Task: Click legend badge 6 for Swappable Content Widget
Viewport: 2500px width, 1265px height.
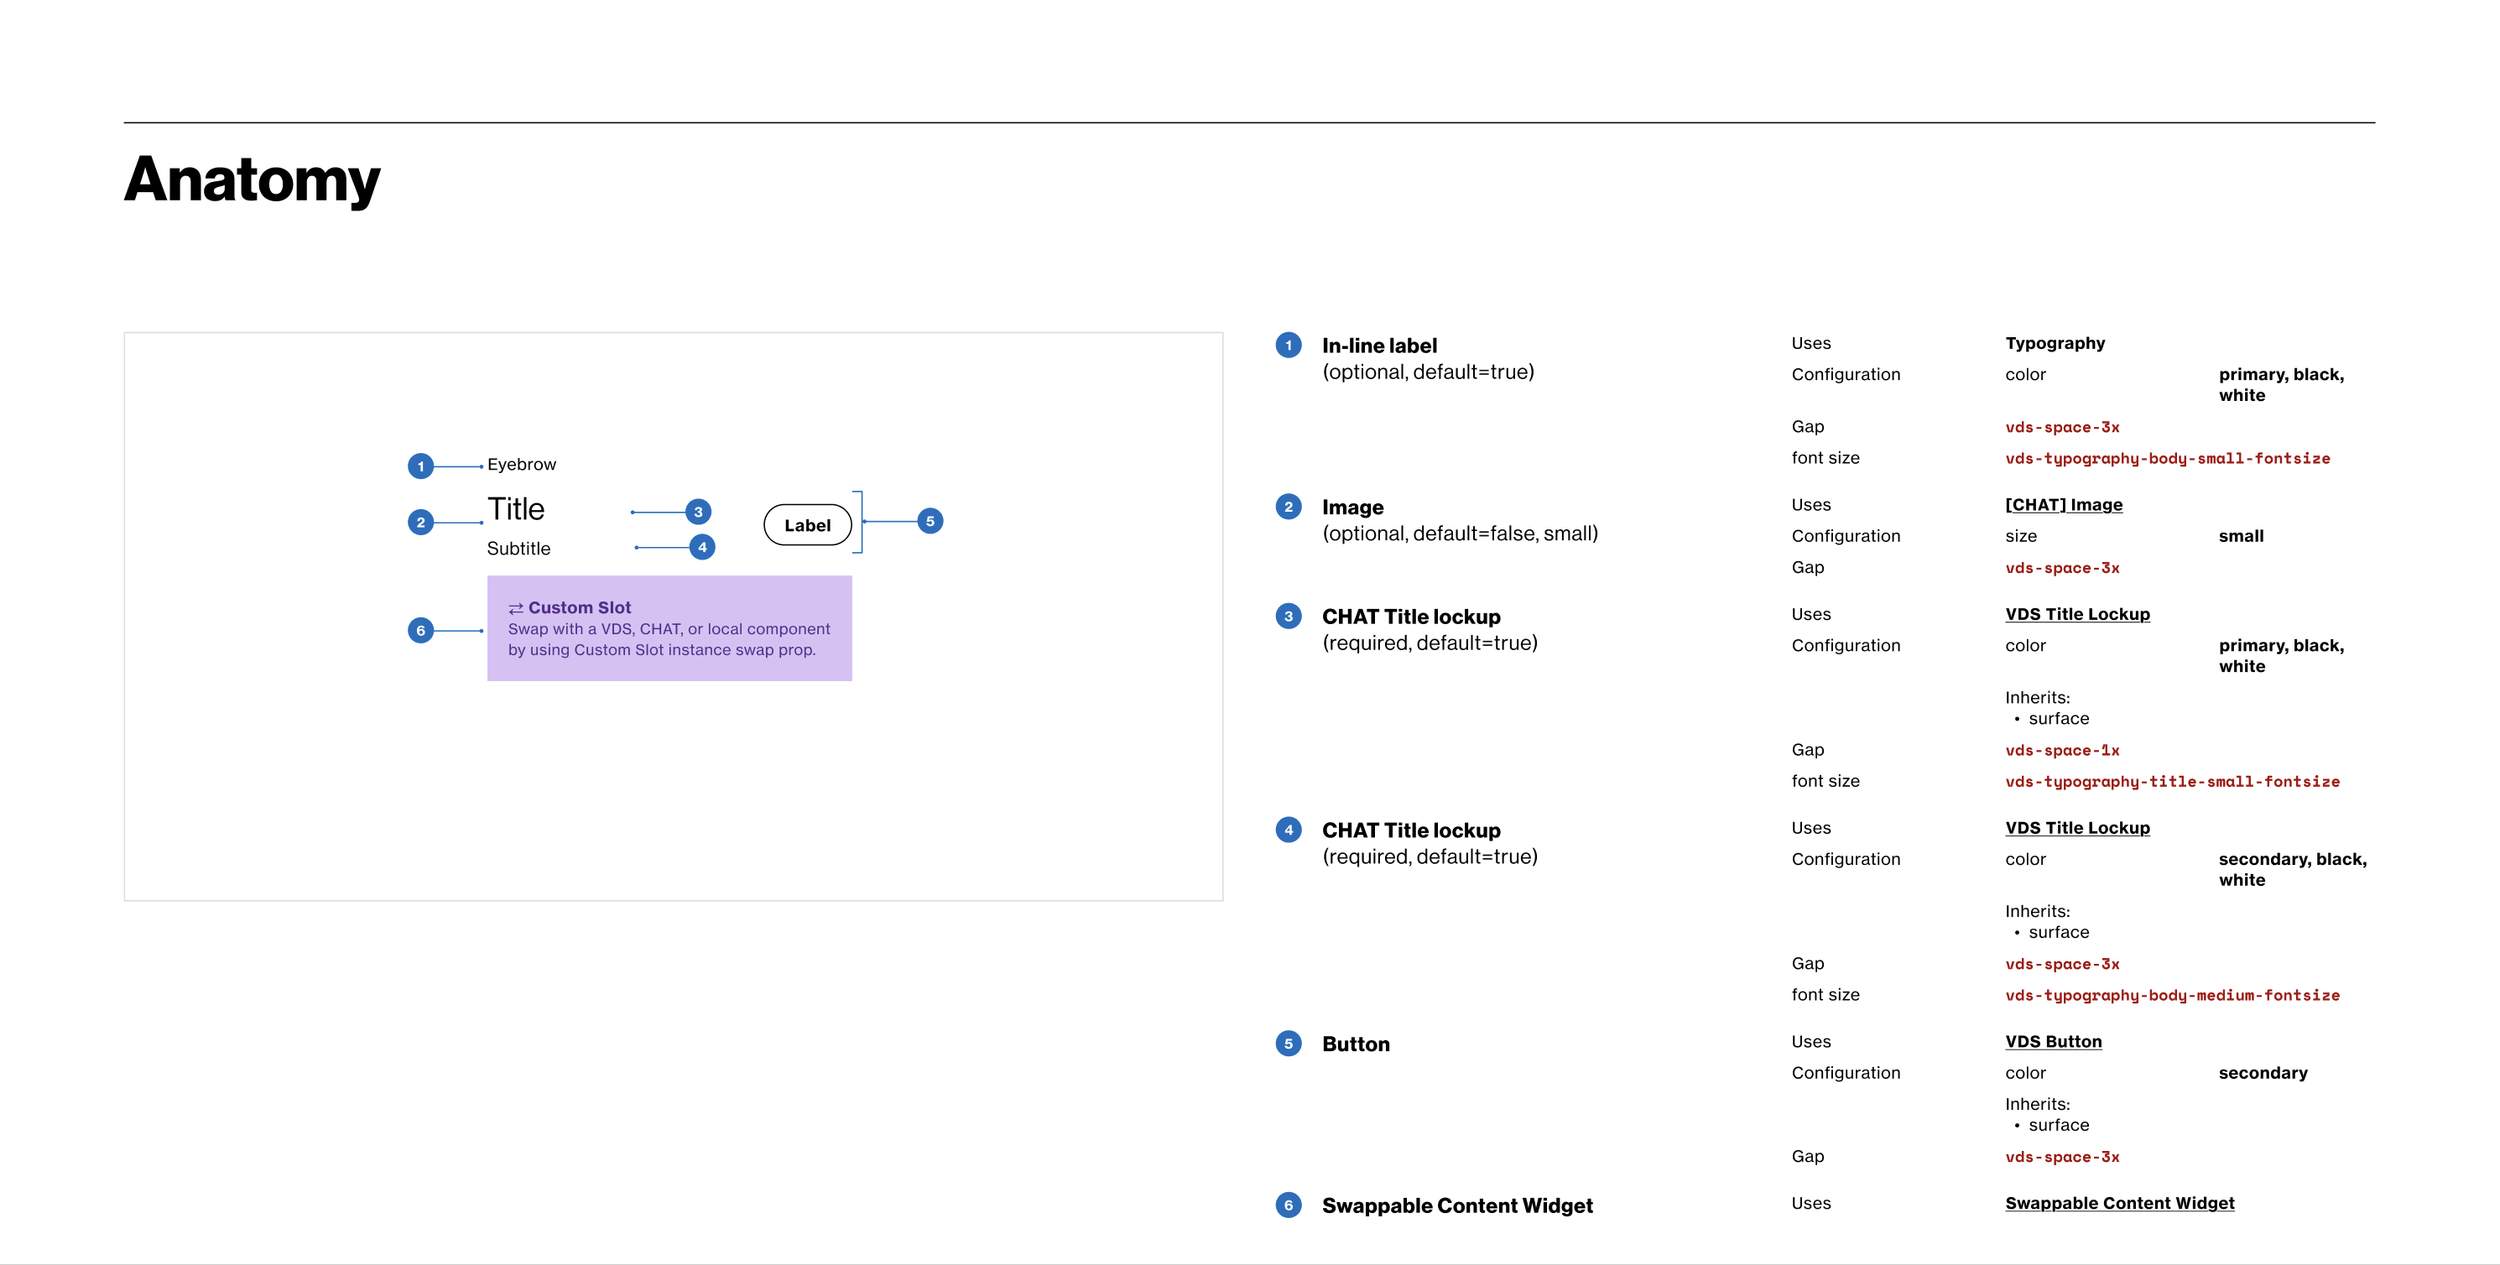Action: (1288, 1205)
